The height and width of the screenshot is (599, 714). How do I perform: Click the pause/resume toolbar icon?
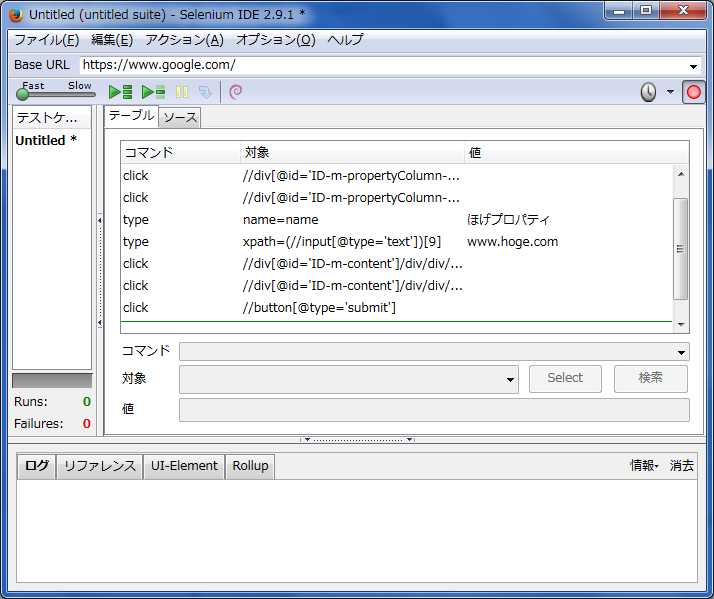(182, 92)
